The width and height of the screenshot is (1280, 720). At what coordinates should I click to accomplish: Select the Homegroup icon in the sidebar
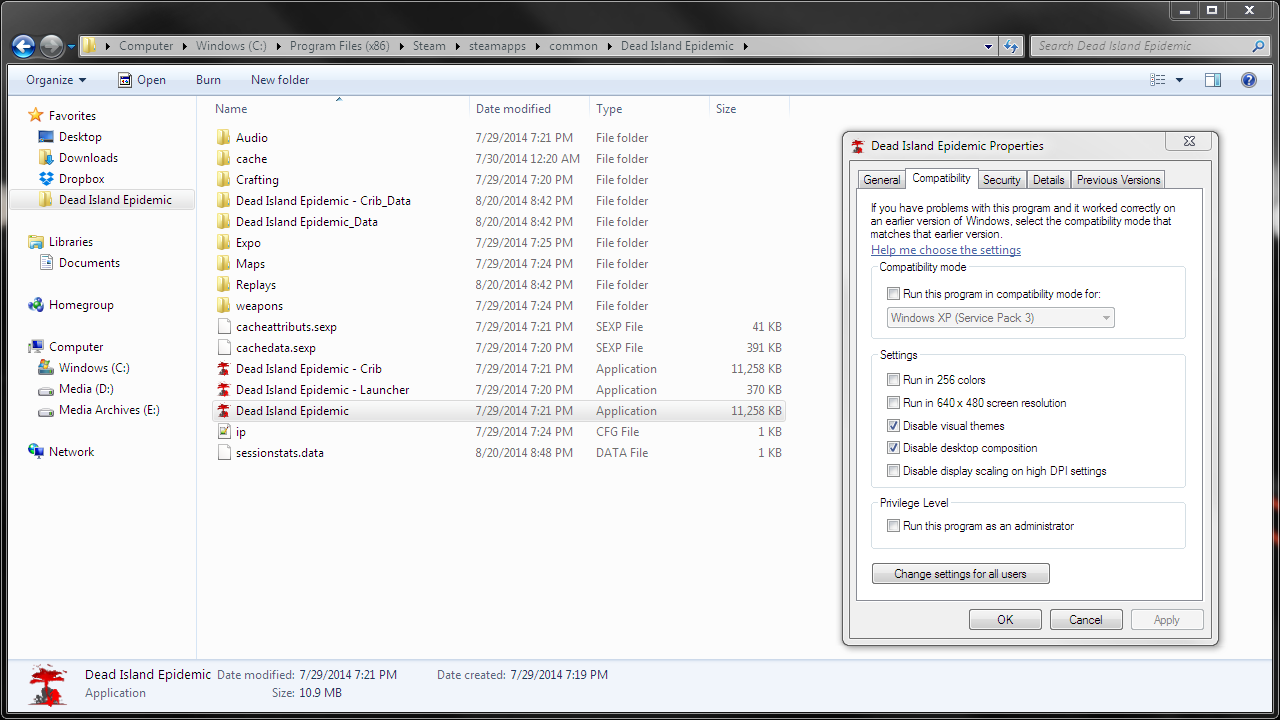click(36, 305)
